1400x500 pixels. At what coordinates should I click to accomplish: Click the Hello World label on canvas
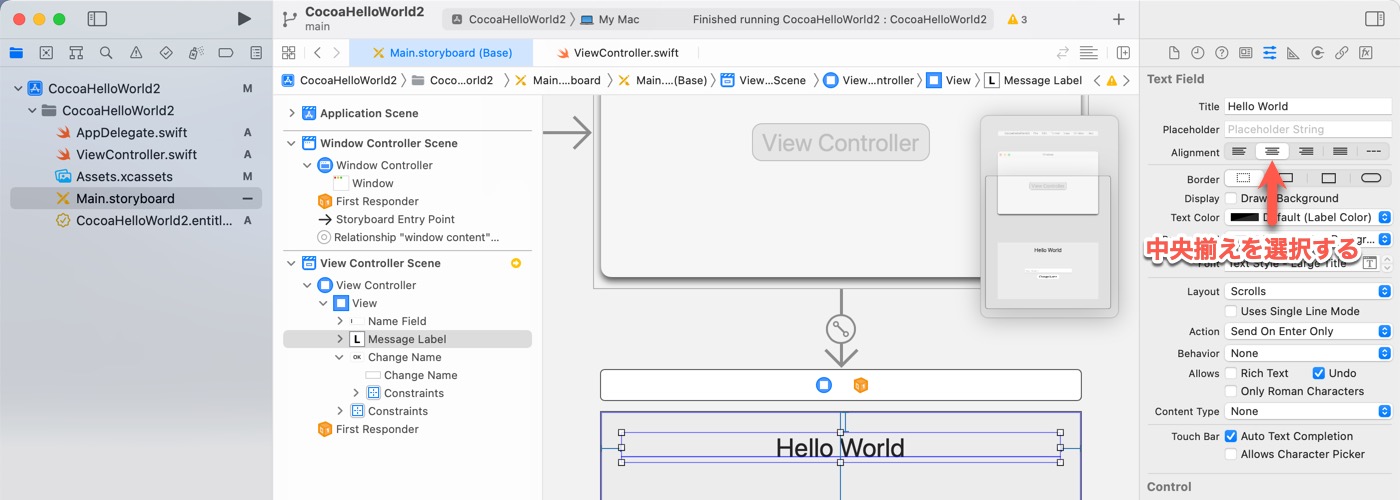840,447
